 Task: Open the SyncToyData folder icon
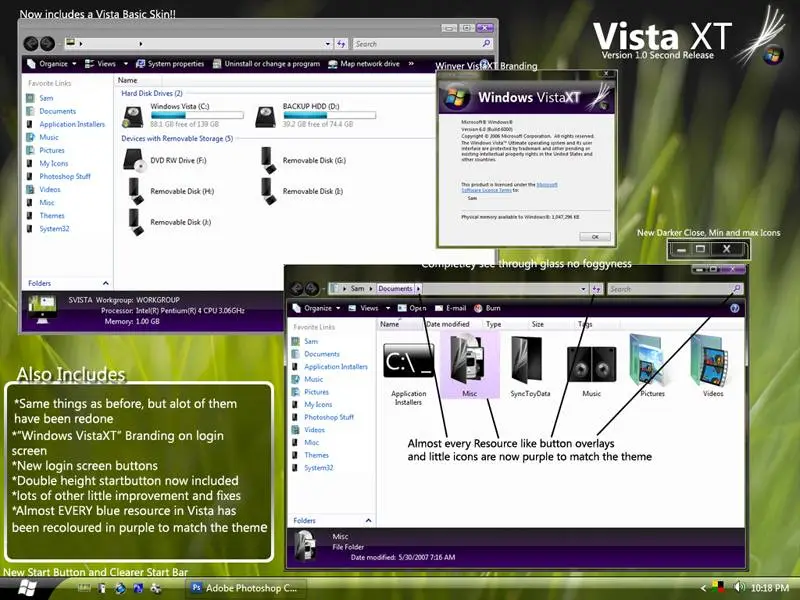click(x=527, y=359)
